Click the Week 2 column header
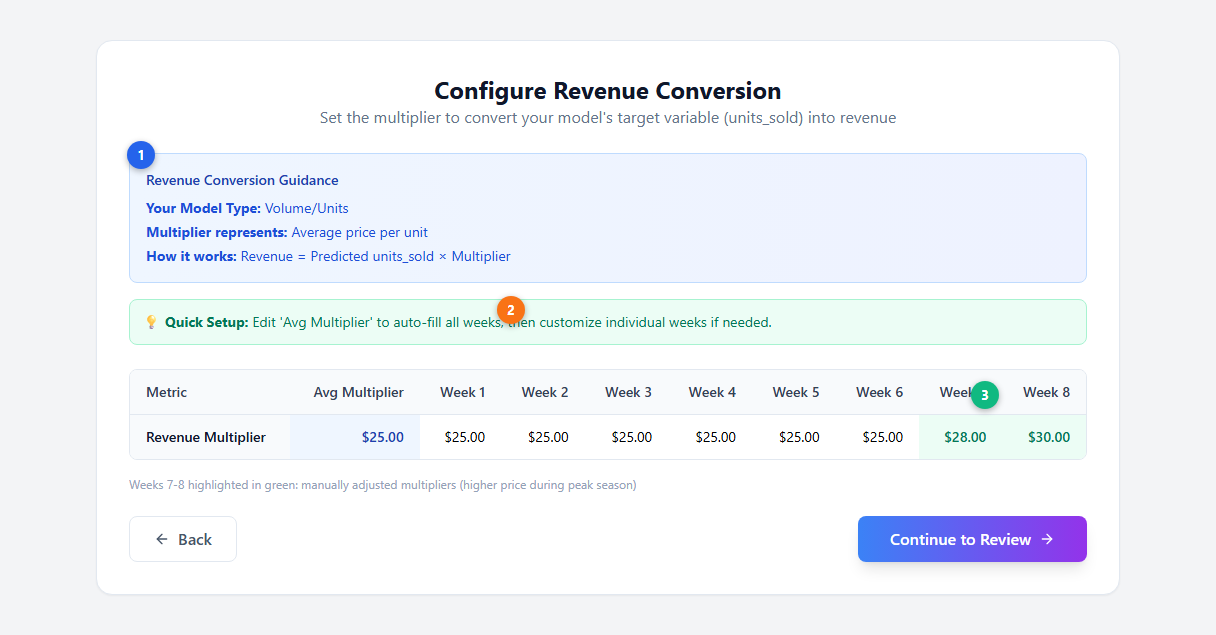 coord(545,392)
